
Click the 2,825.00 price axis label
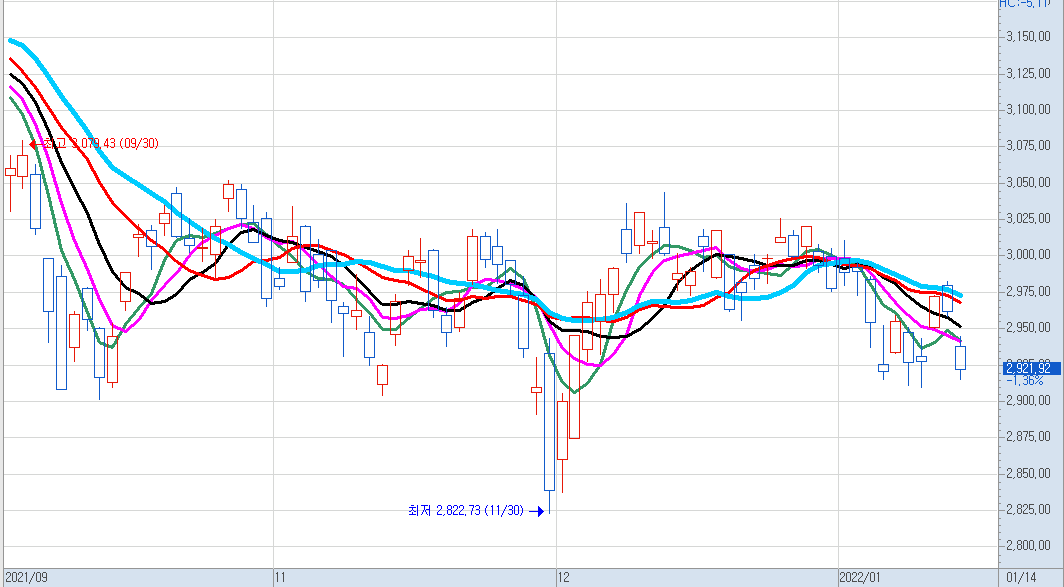1028,510
